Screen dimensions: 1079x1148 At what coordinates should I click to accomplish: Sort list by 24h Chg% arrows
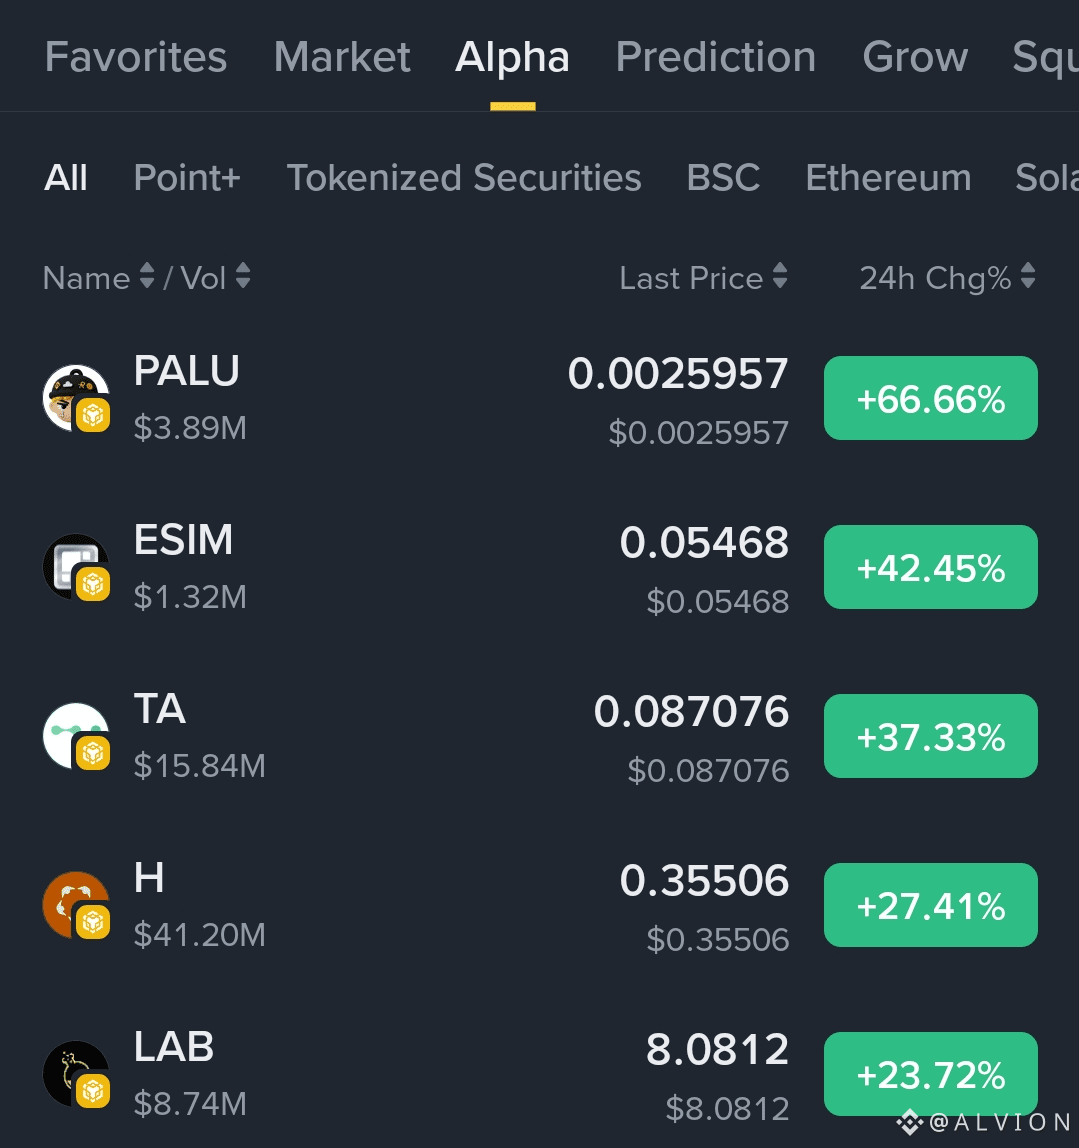[x=1028, y=276]
